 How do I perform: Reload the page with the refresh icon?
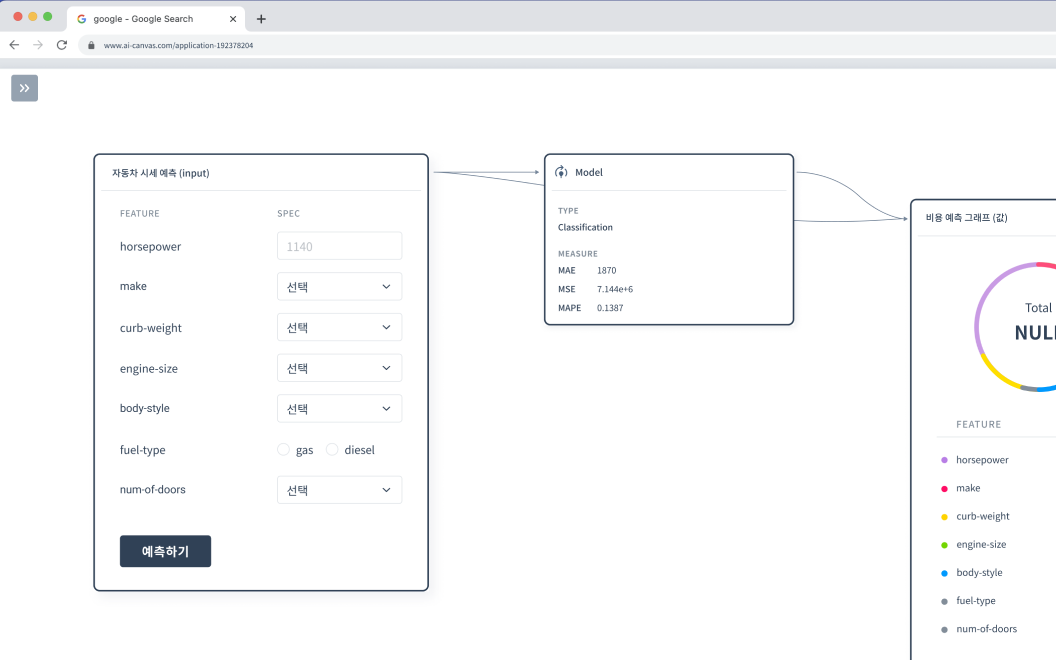62,45
